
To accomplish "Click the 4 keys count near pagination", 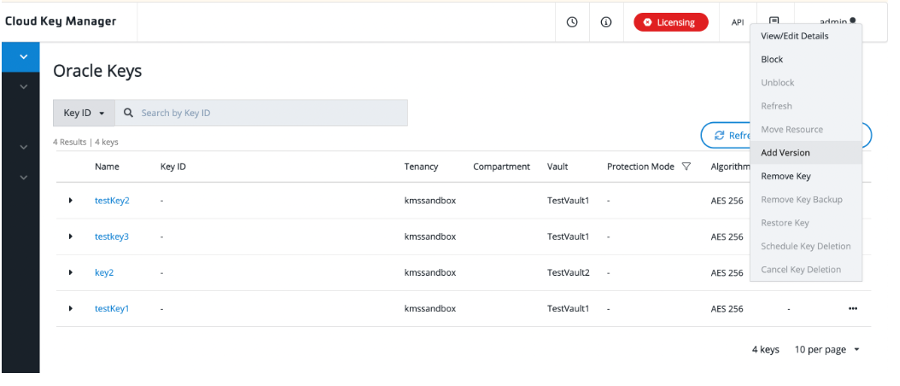I will tap(766, 349).
